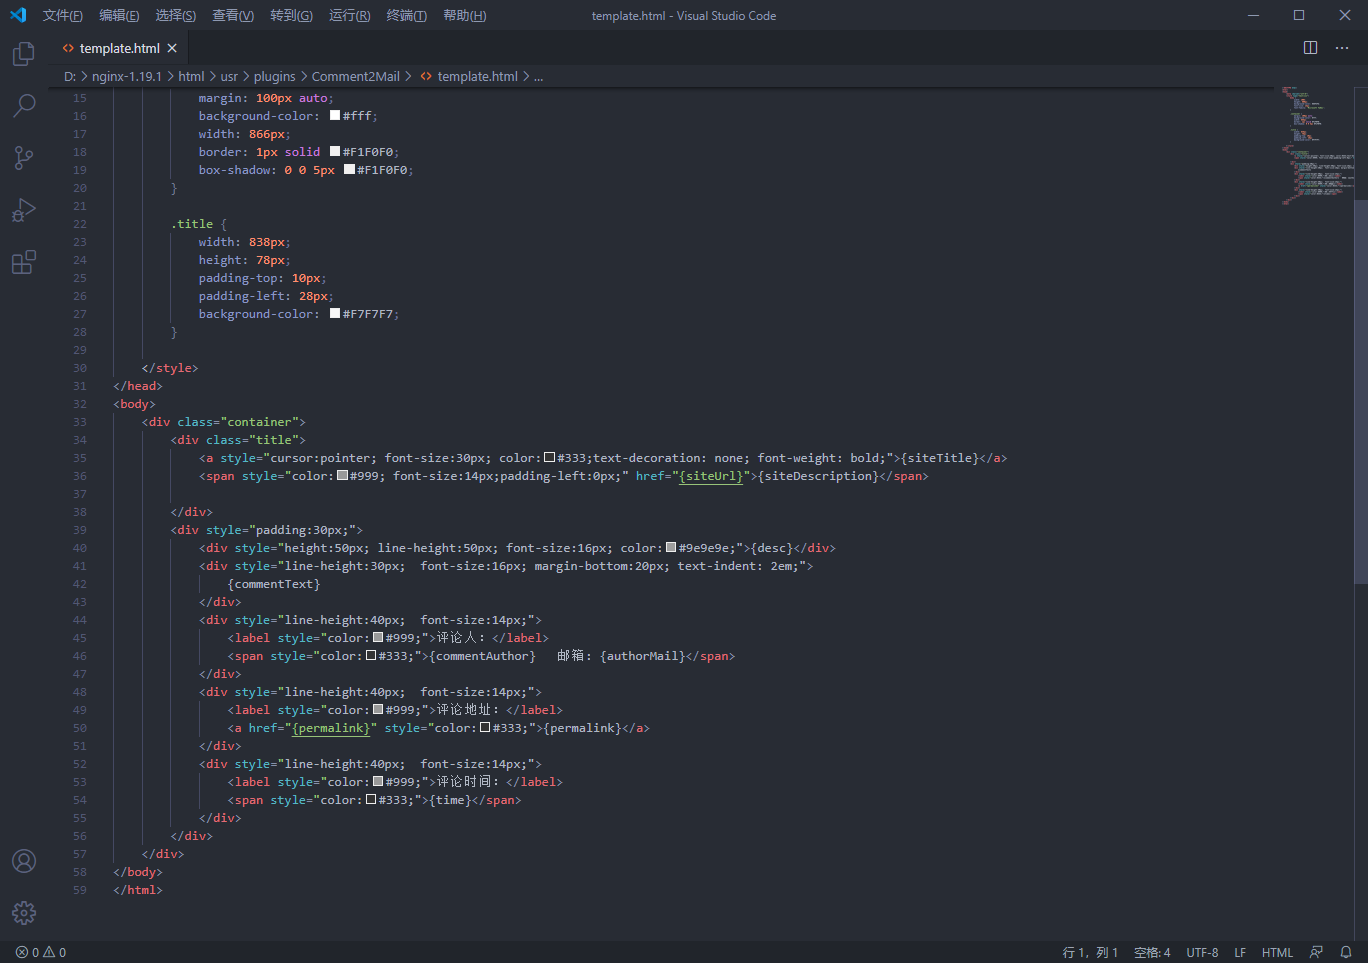
Task: Change the UTF-8 encoding in status bar
Action: (1202, 952)
